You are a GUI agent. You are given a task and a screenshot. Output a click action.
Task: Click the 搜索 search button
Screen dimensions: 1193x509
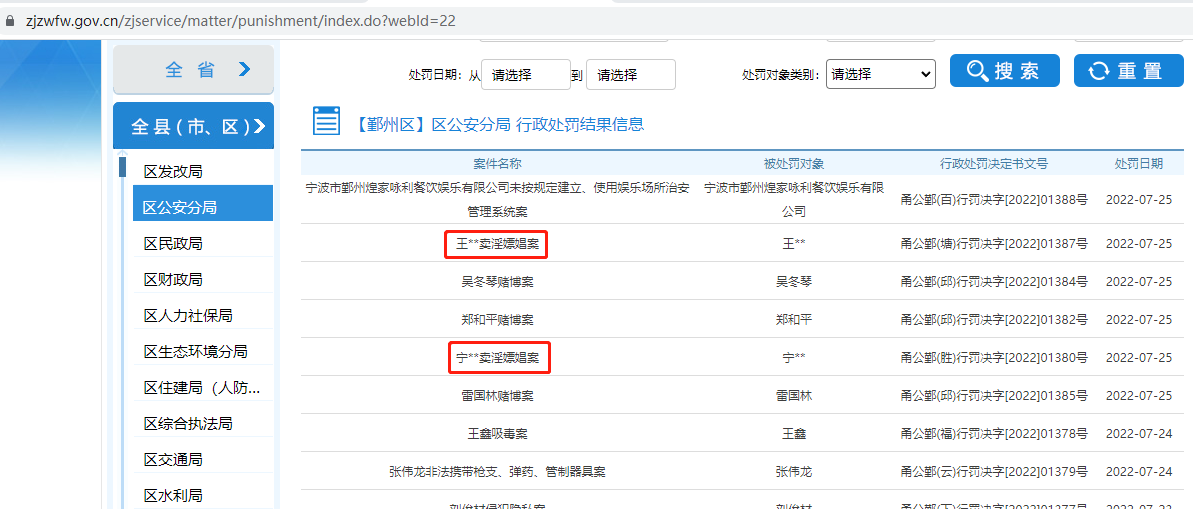pos(1004,71)
